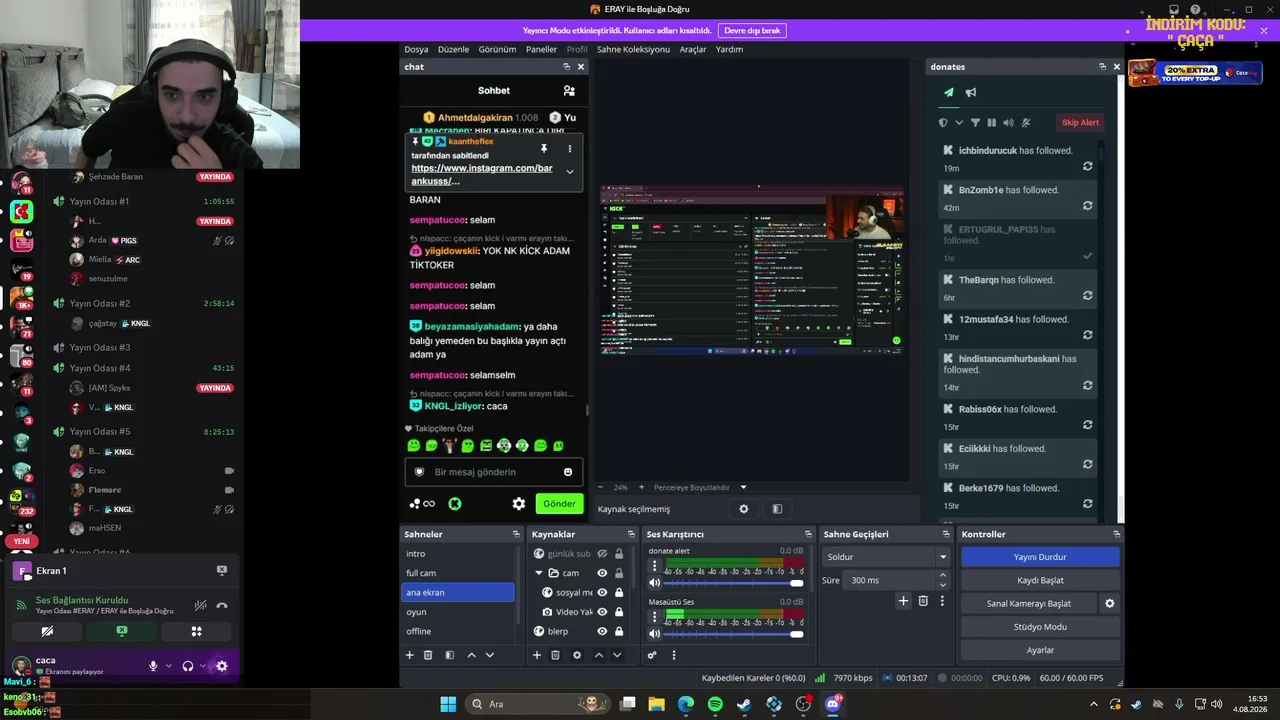1280x720 pixels.
Task: Stop the Ekran 1 screen share
Action: [x=222, y=571]
